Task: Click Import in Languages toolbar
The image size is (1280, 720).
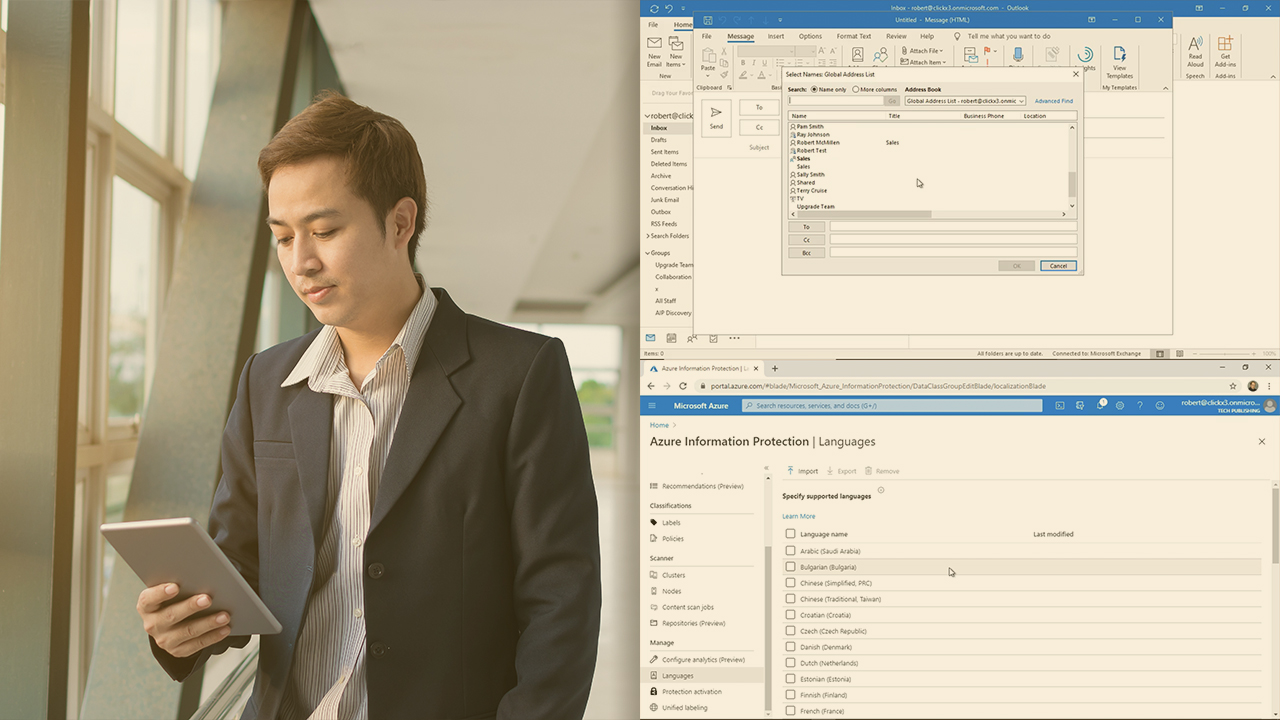Action: pyautogui.click(x=801, y=471)
